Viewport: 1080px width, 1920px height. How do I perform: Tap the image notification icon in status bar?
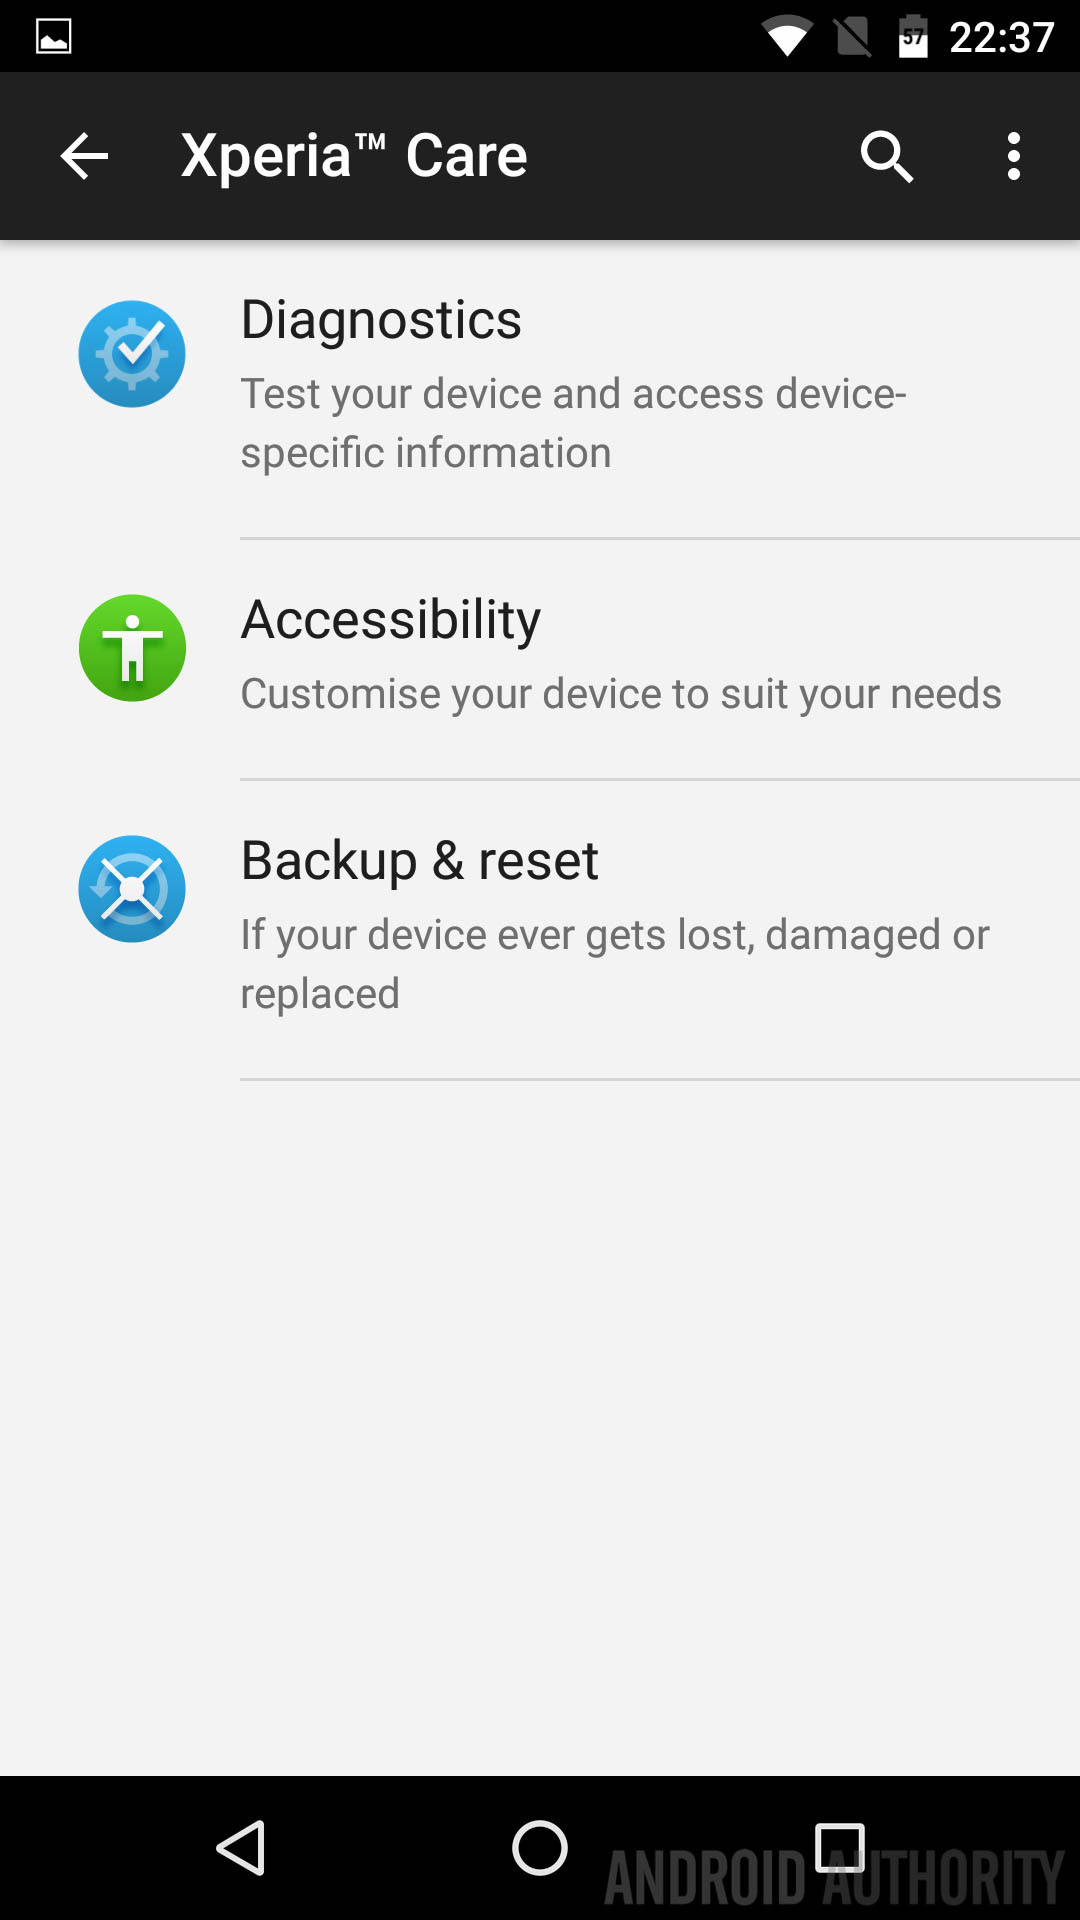pos(54,37)
